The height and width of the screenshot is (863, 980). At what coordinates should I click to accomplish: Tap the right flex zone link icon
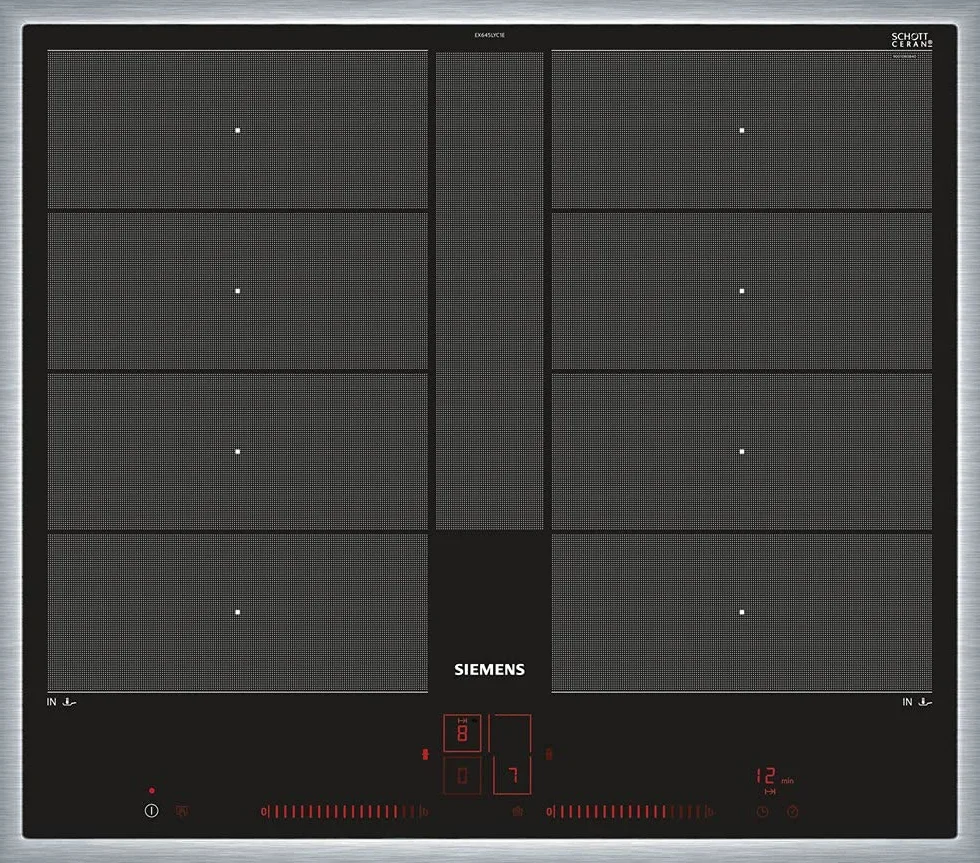549,754
